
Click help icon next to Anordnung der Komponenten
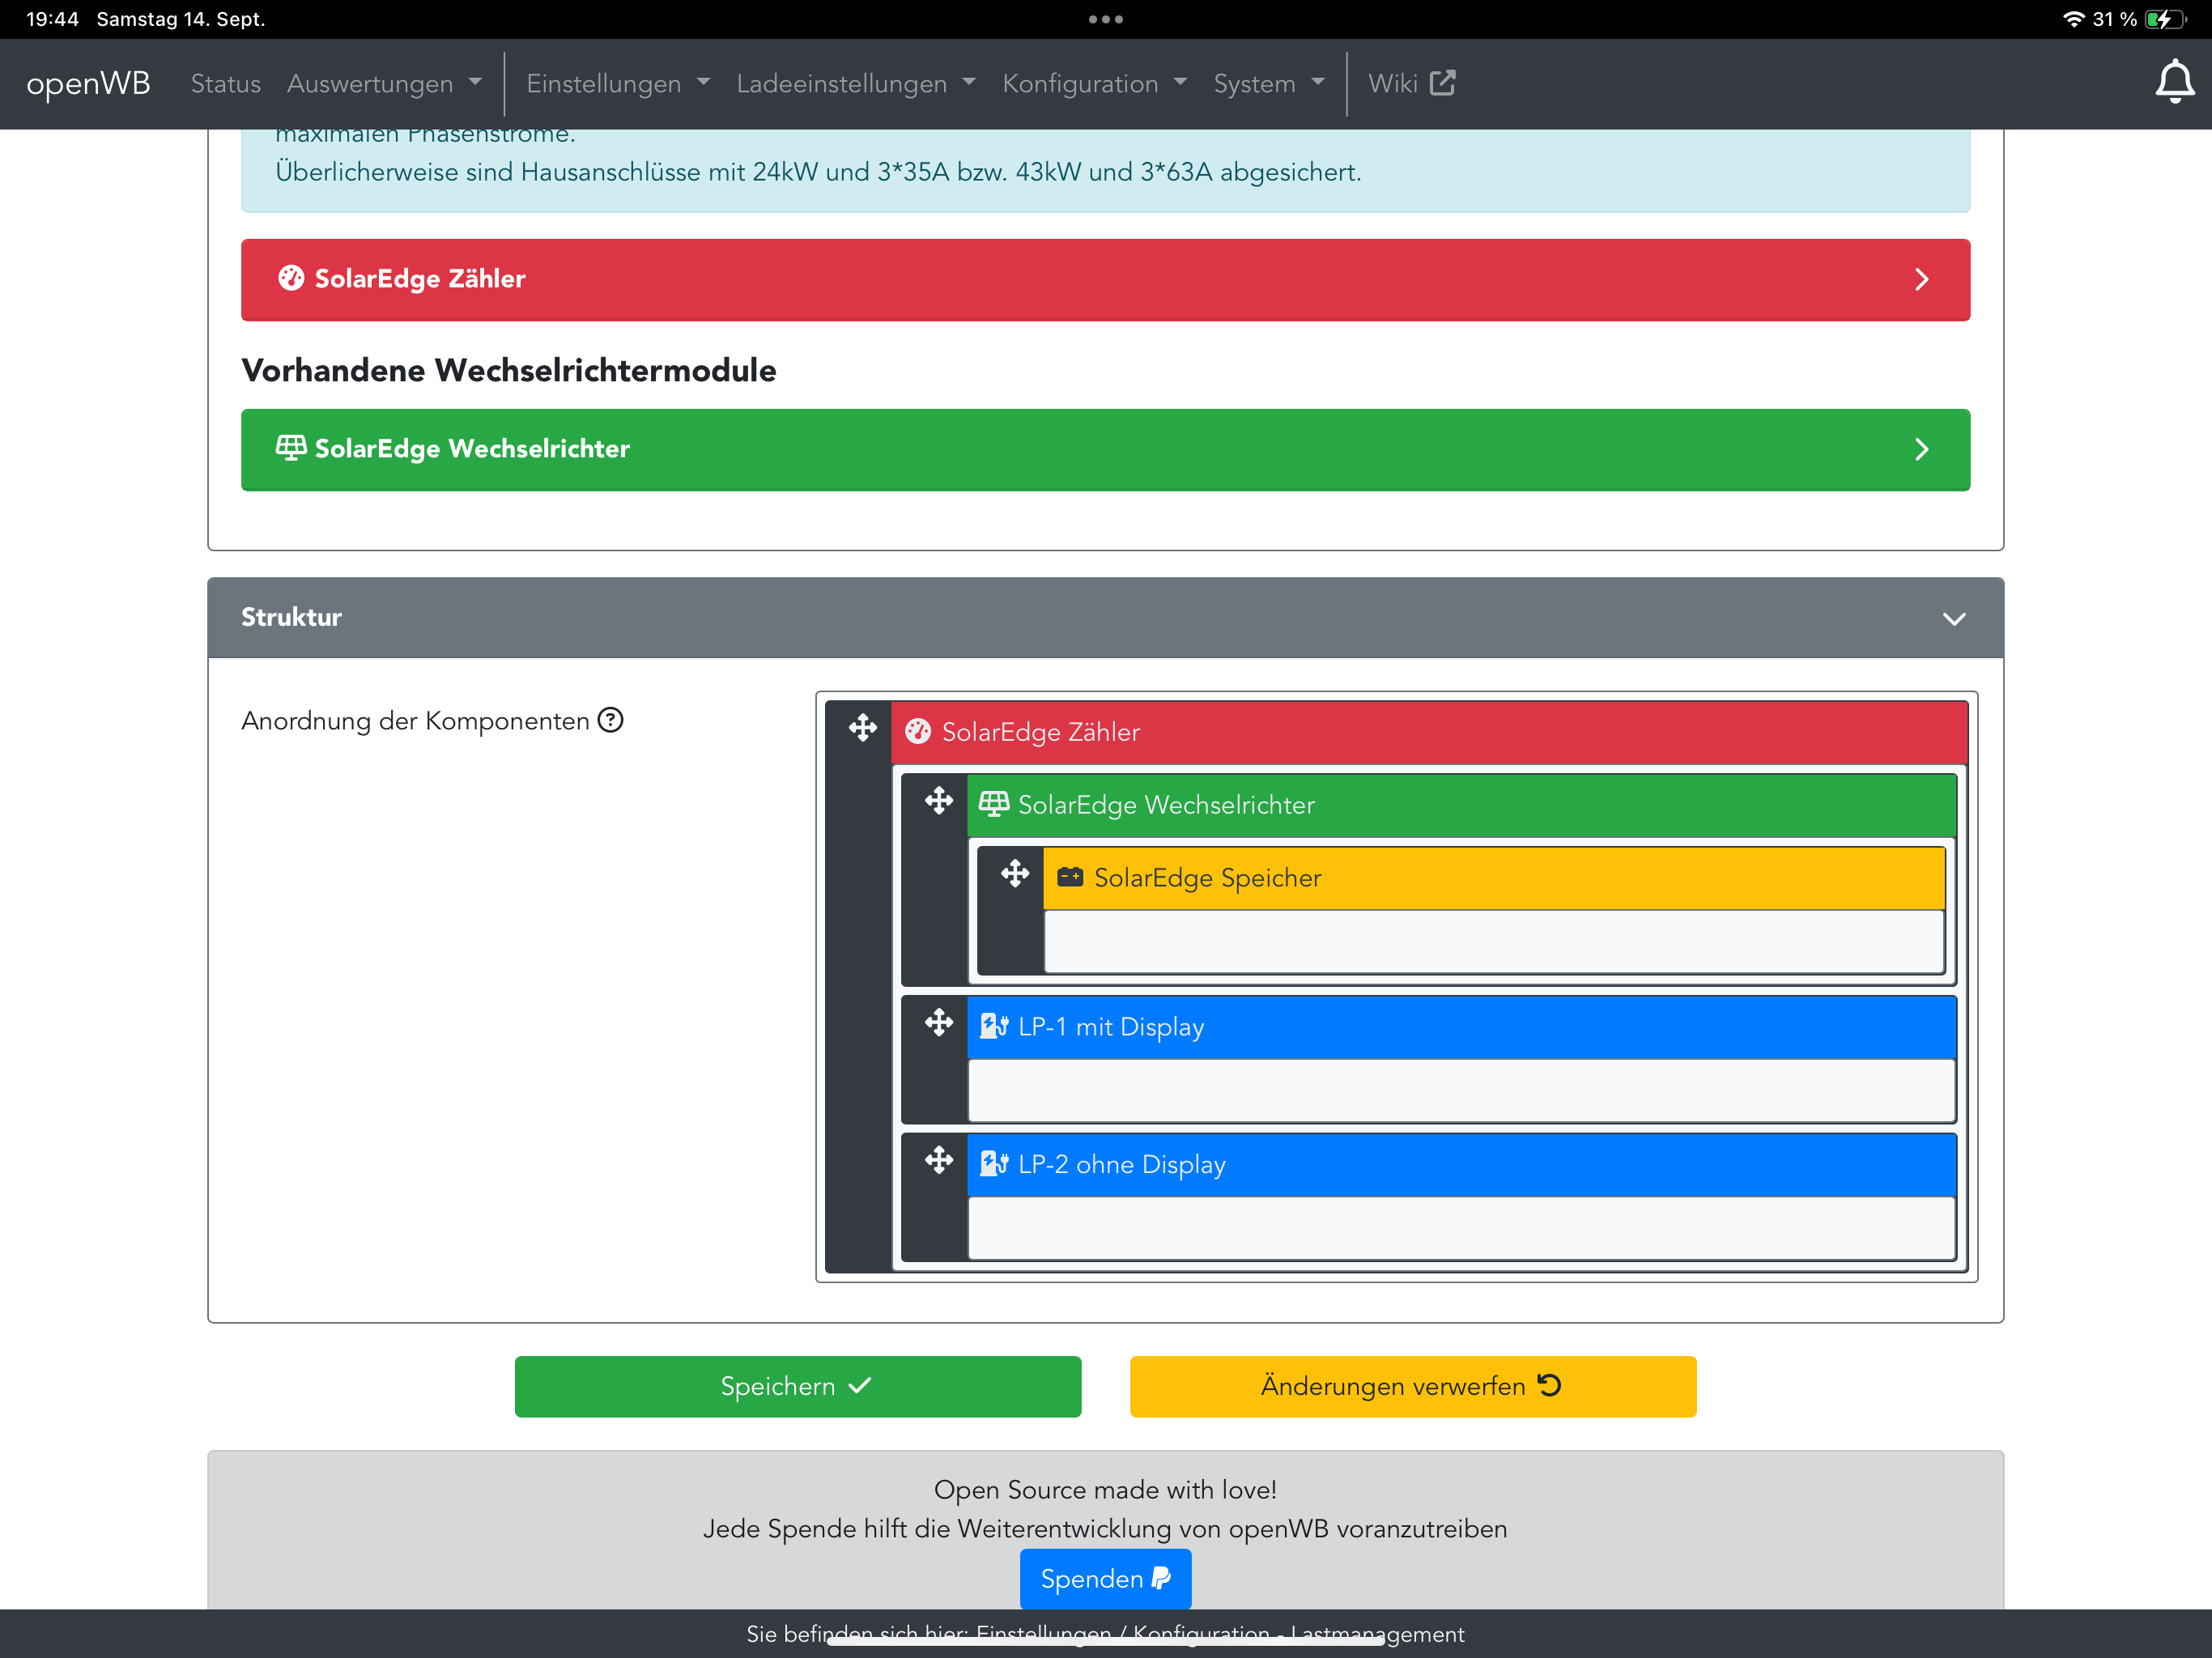(610, 720)
